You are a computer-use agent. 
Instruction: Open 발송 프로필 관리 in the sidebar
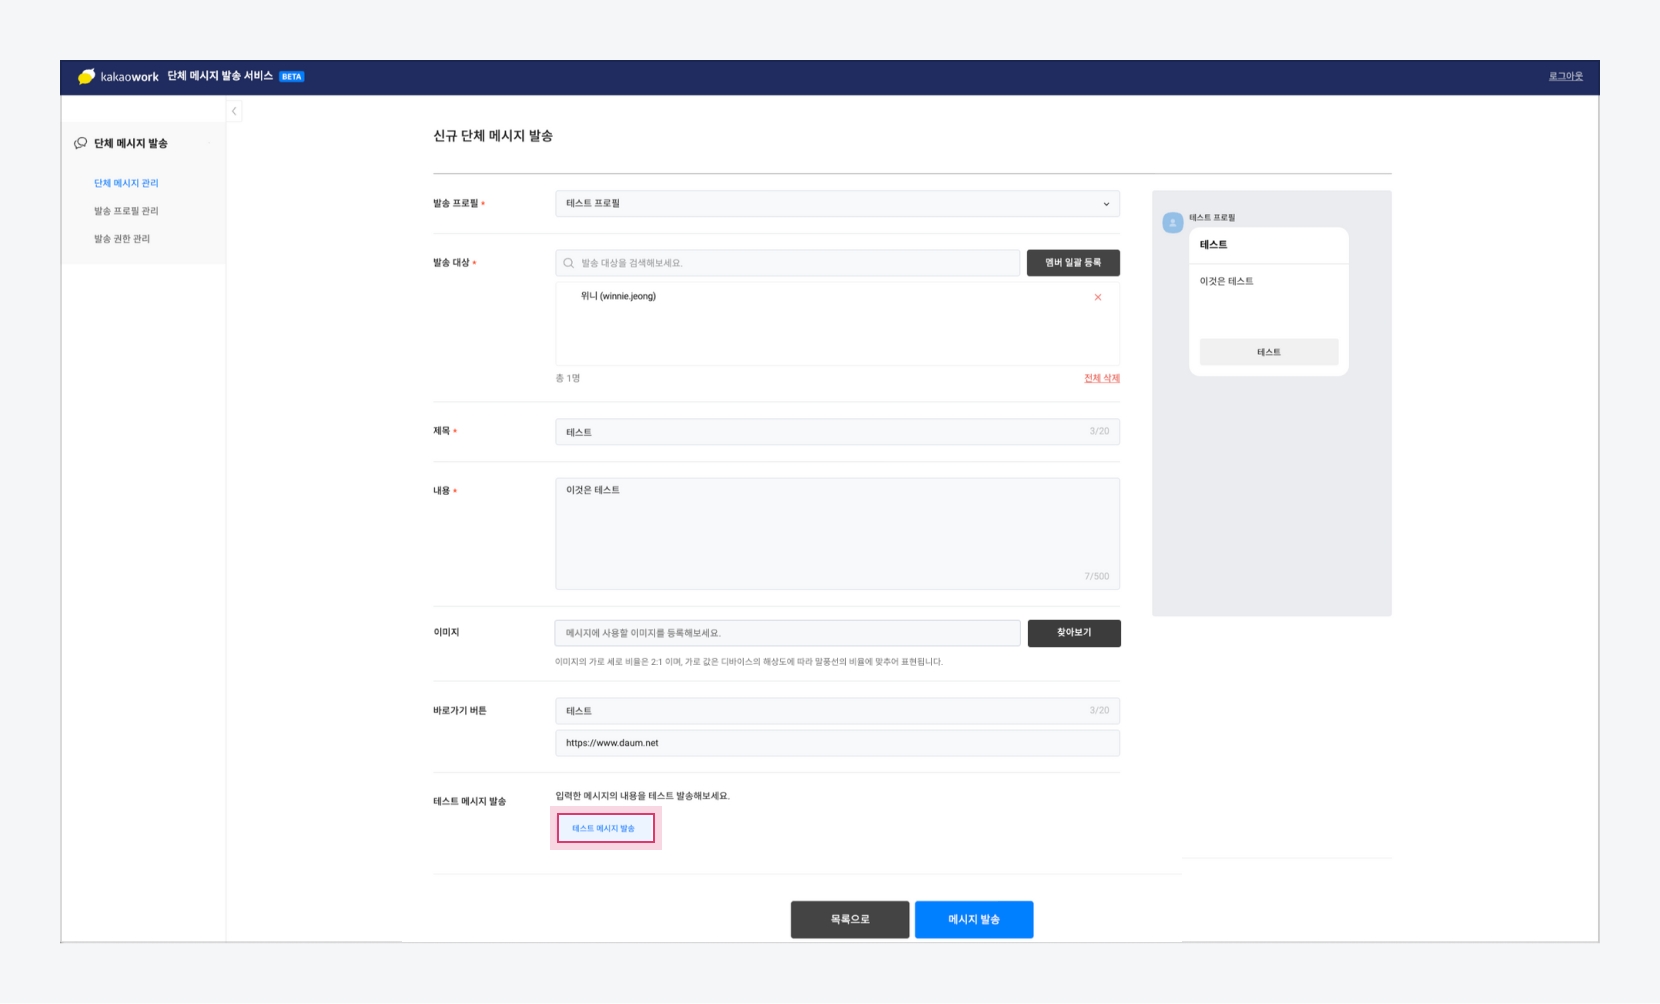(126, 211)
